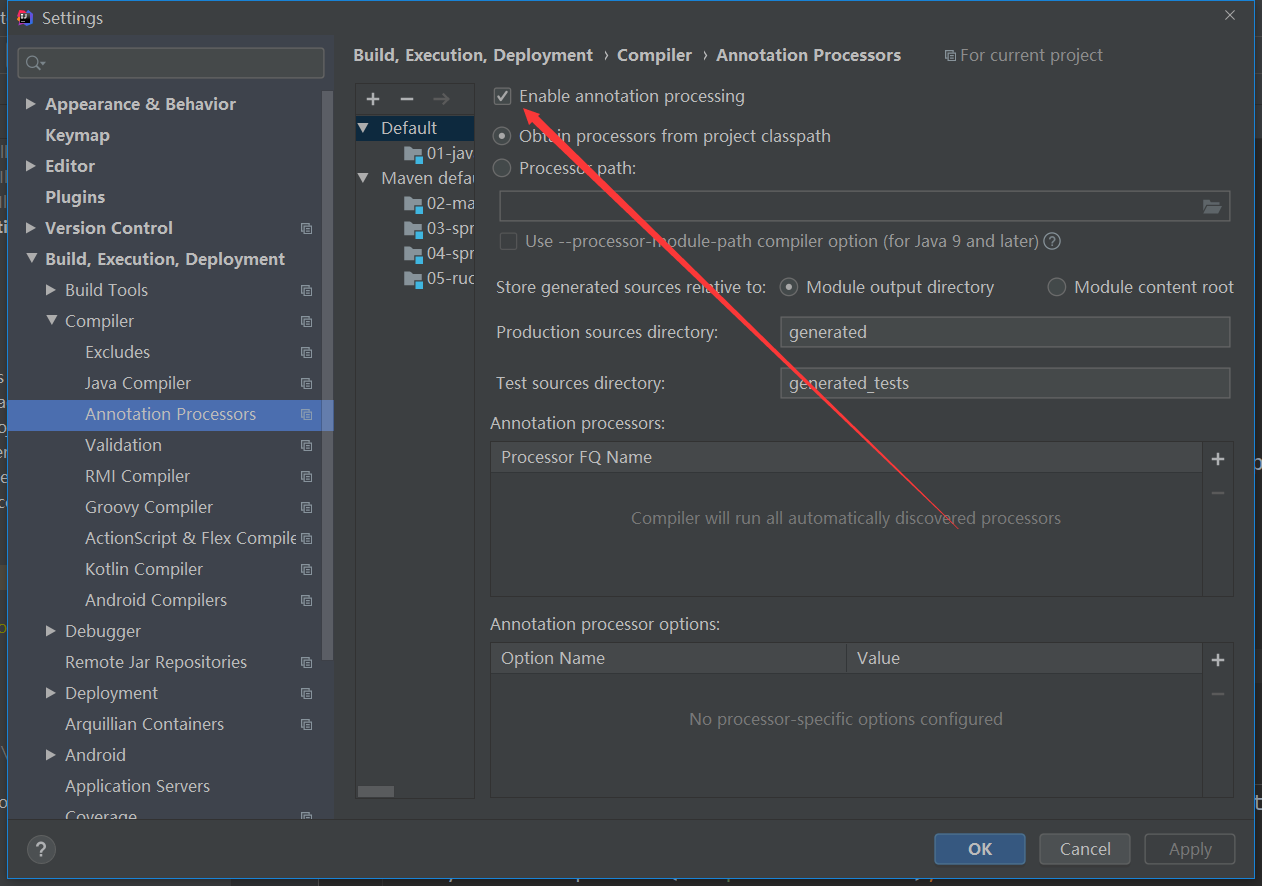The image size is (1262, 886).
Task: Expand Android settings node
Action: [x=51, y=755]
